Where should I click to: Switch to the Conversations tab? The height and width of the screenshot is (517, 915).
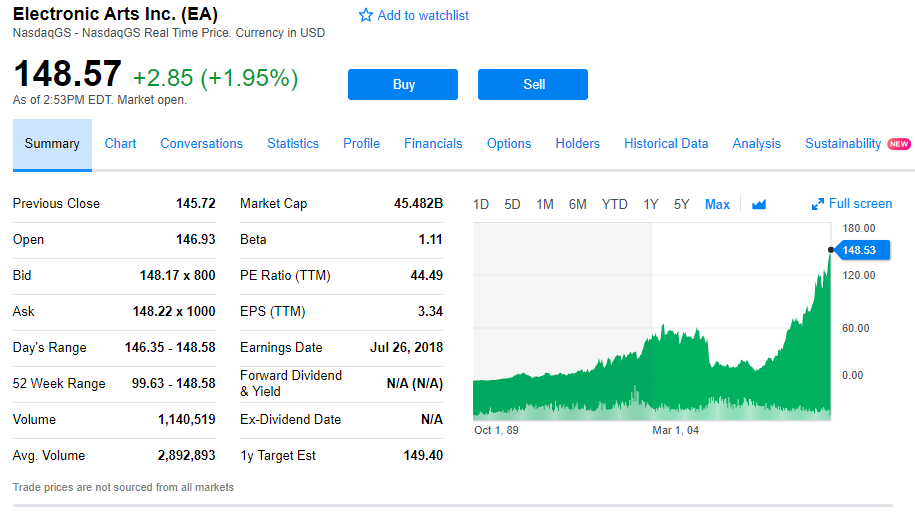point(201,143)
